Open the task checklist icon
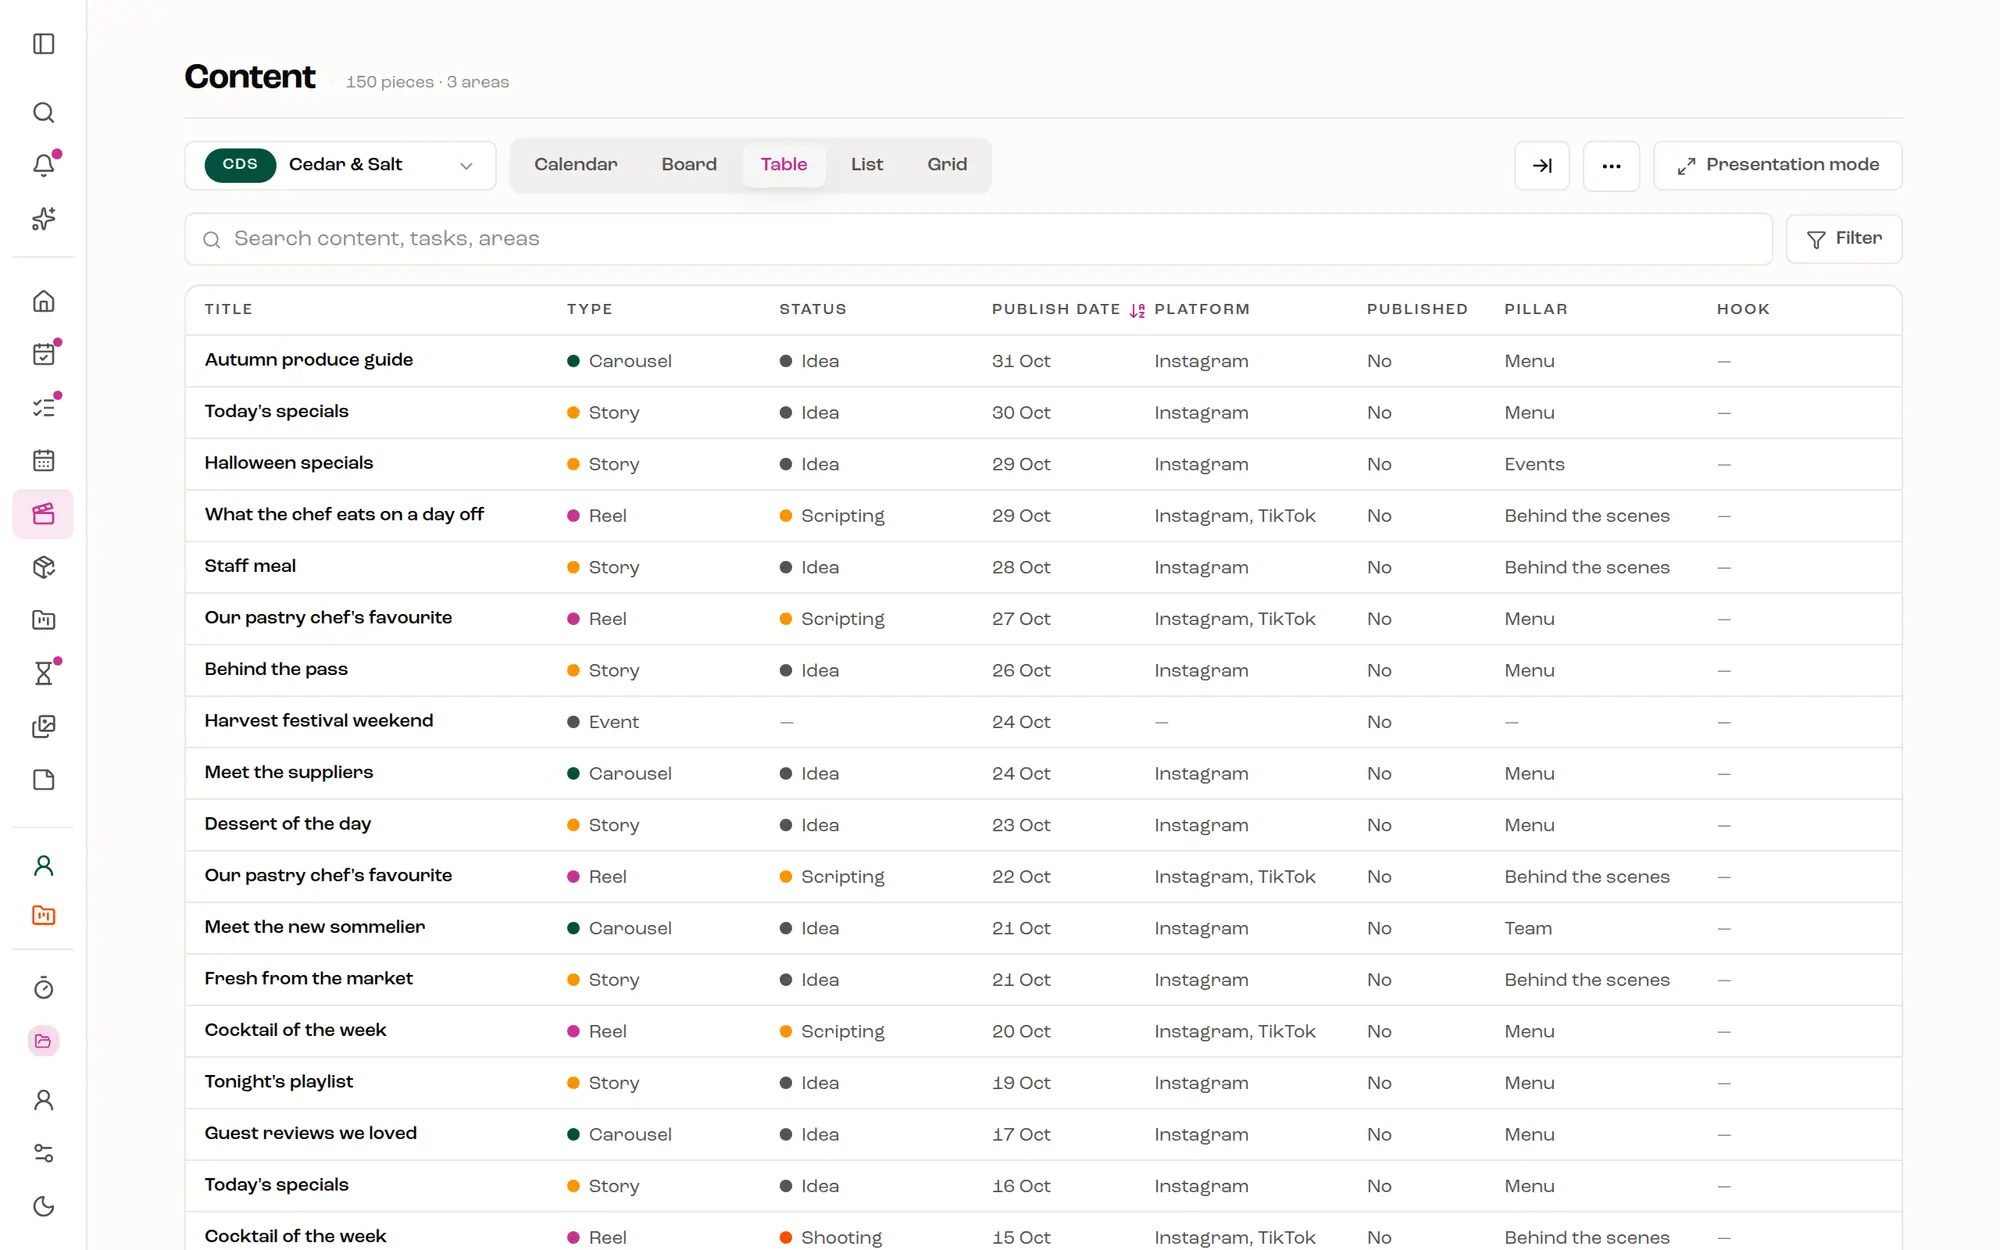Viewport: 2000px width, 1250px height. 43,407
